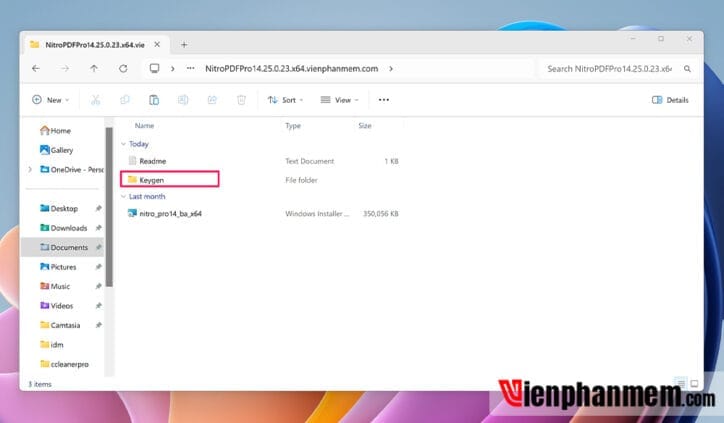The width and height of the screenshot is (724, 423).
Task: Toggle the Details pane button
Action: click(670, 100)
